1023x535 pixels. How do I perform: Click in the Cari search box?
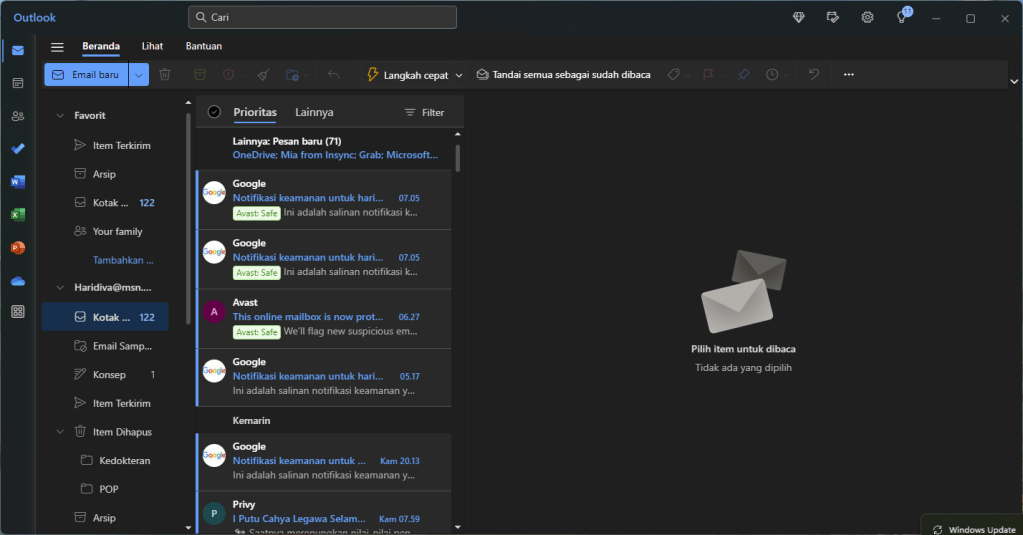tap(322, 18)
